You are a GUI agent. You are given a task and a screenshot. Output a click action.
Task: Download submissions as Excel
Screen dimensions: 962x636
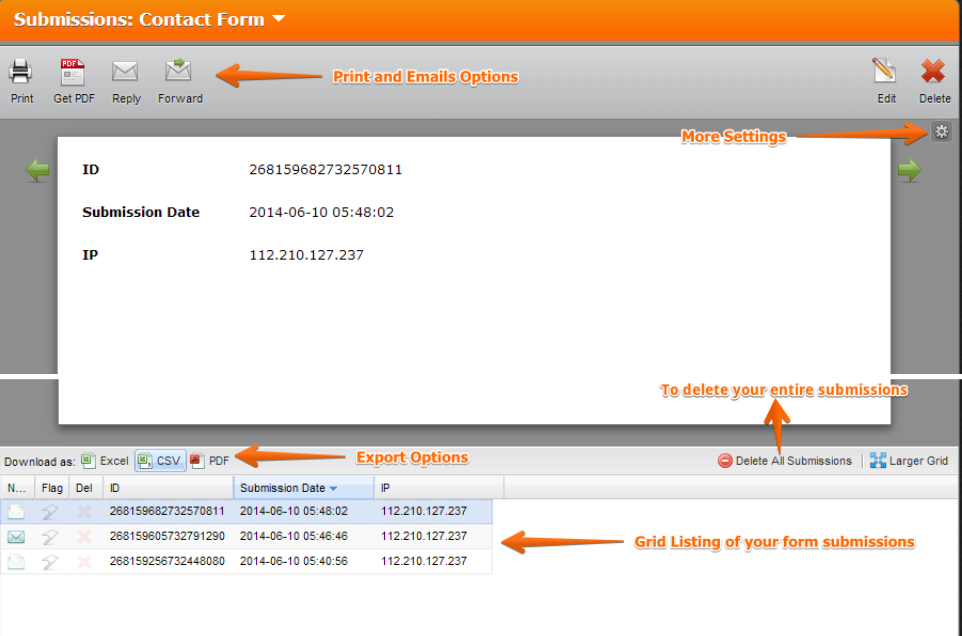[105, 461]
